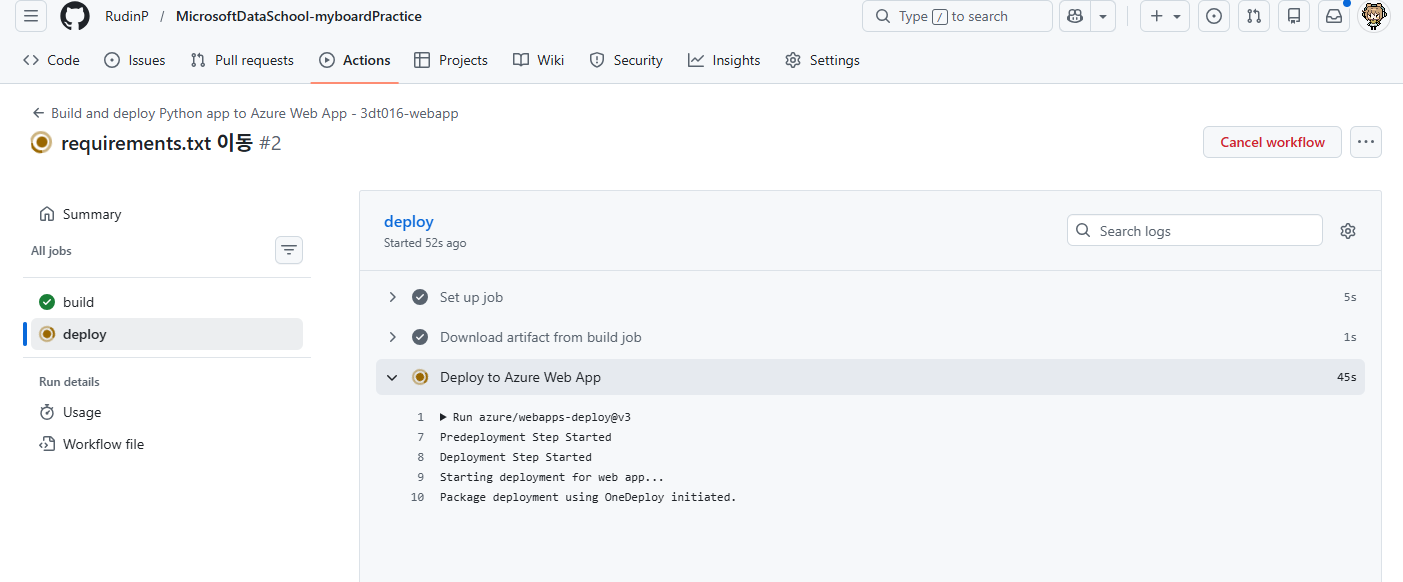The image size is (1403, 582).
Task: Open the Create new plus dropdown
Action: (x=1165, y=16)
